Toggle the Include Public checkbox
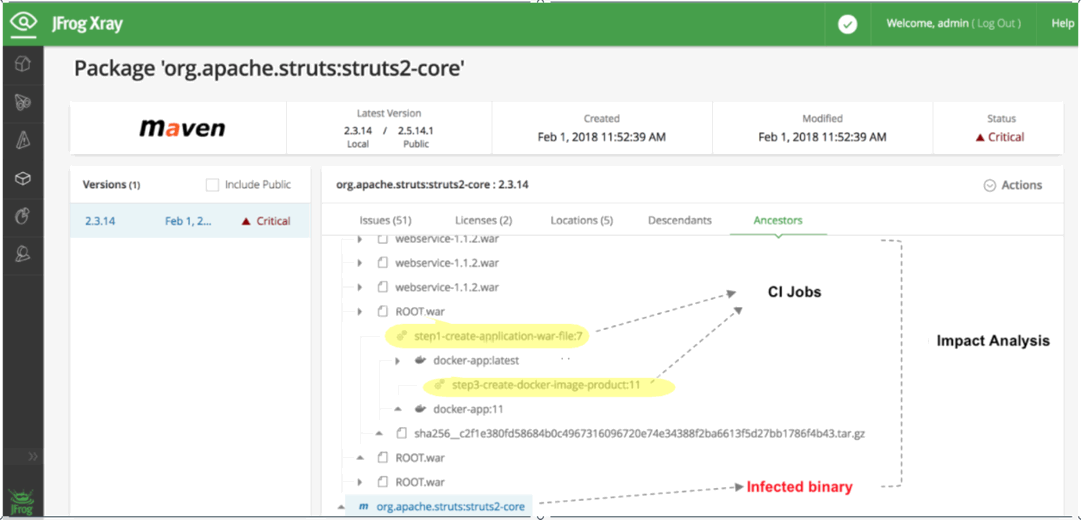Viewport: 1081px width, 520px height. pyautogui.click(x=212, y=185)
